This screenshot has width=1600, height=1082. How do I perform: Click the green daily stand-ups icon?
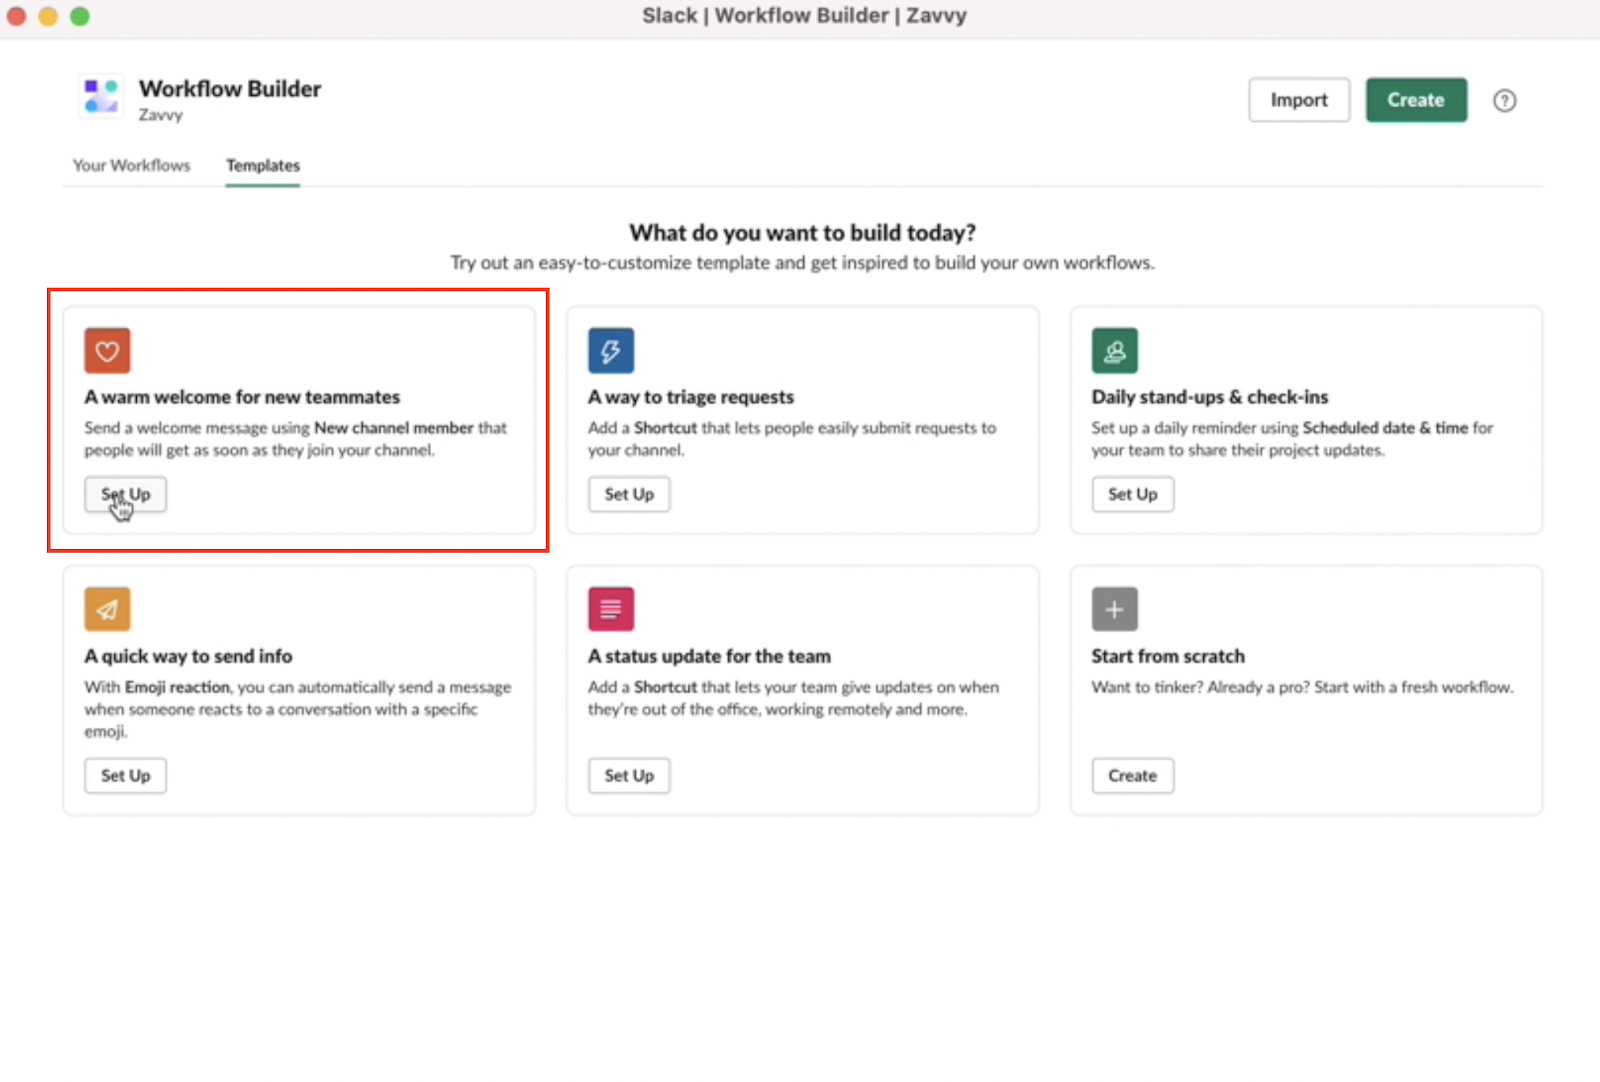click(x=1114, y=350)
